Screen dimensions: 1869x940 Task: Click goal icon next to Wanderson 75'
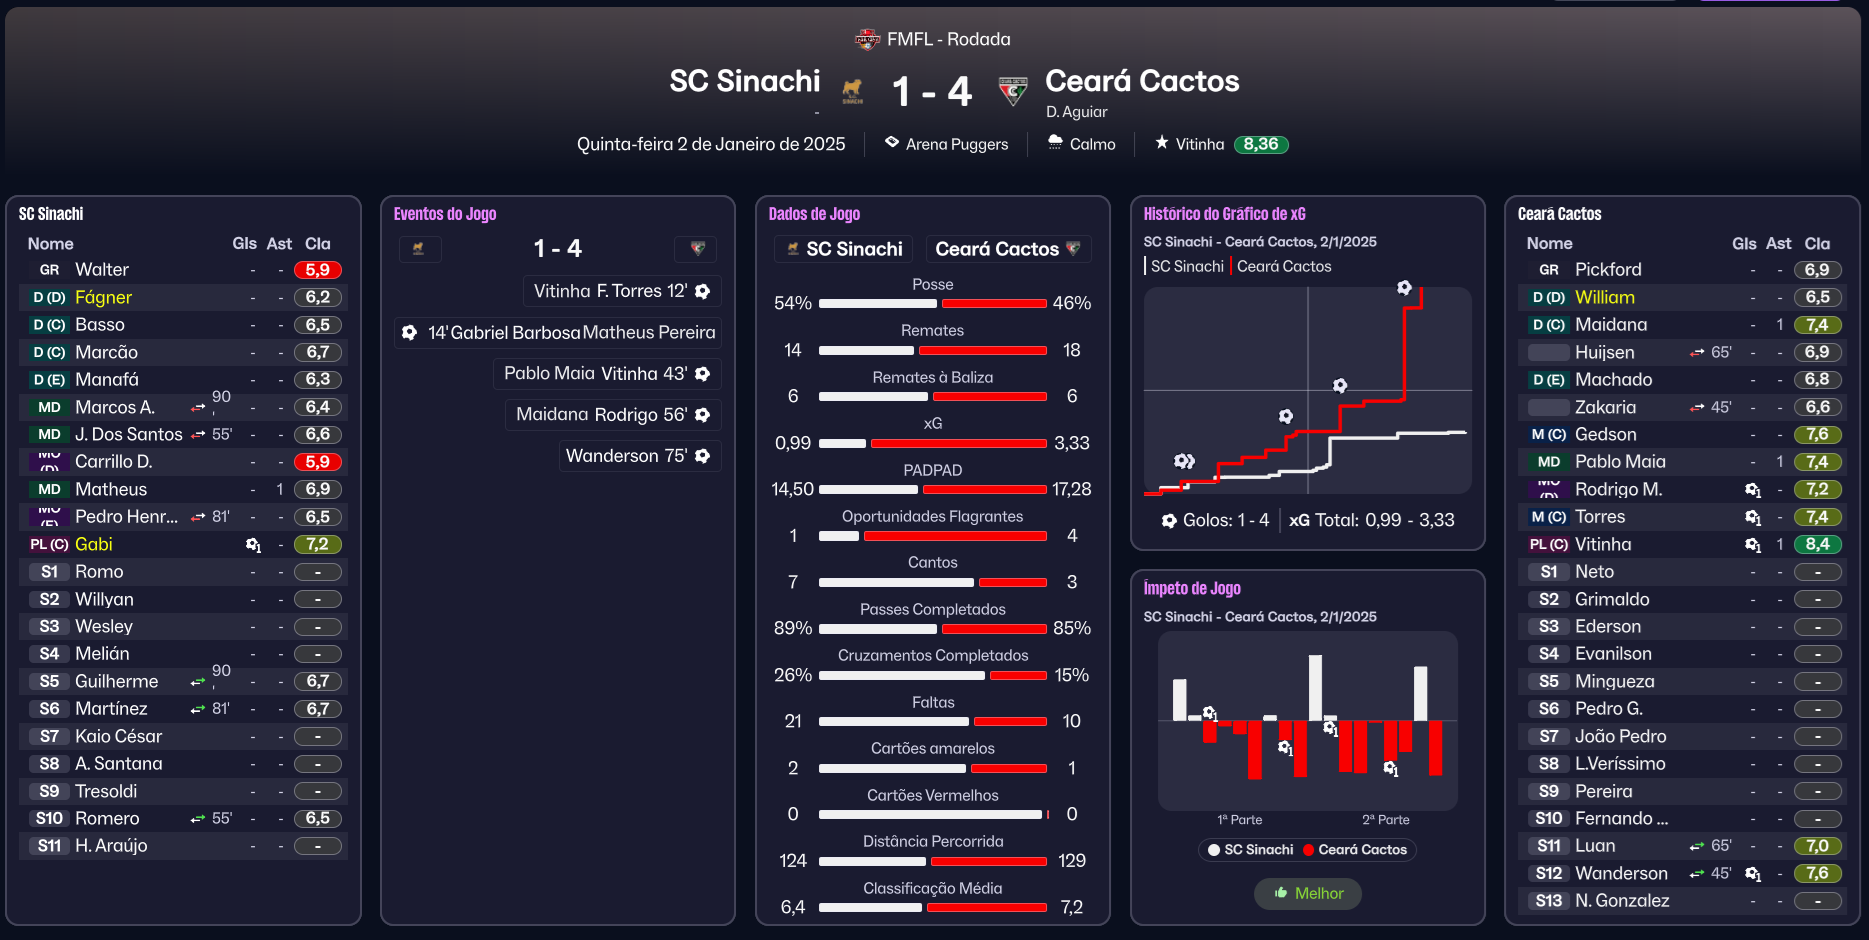tap(703, 456)
